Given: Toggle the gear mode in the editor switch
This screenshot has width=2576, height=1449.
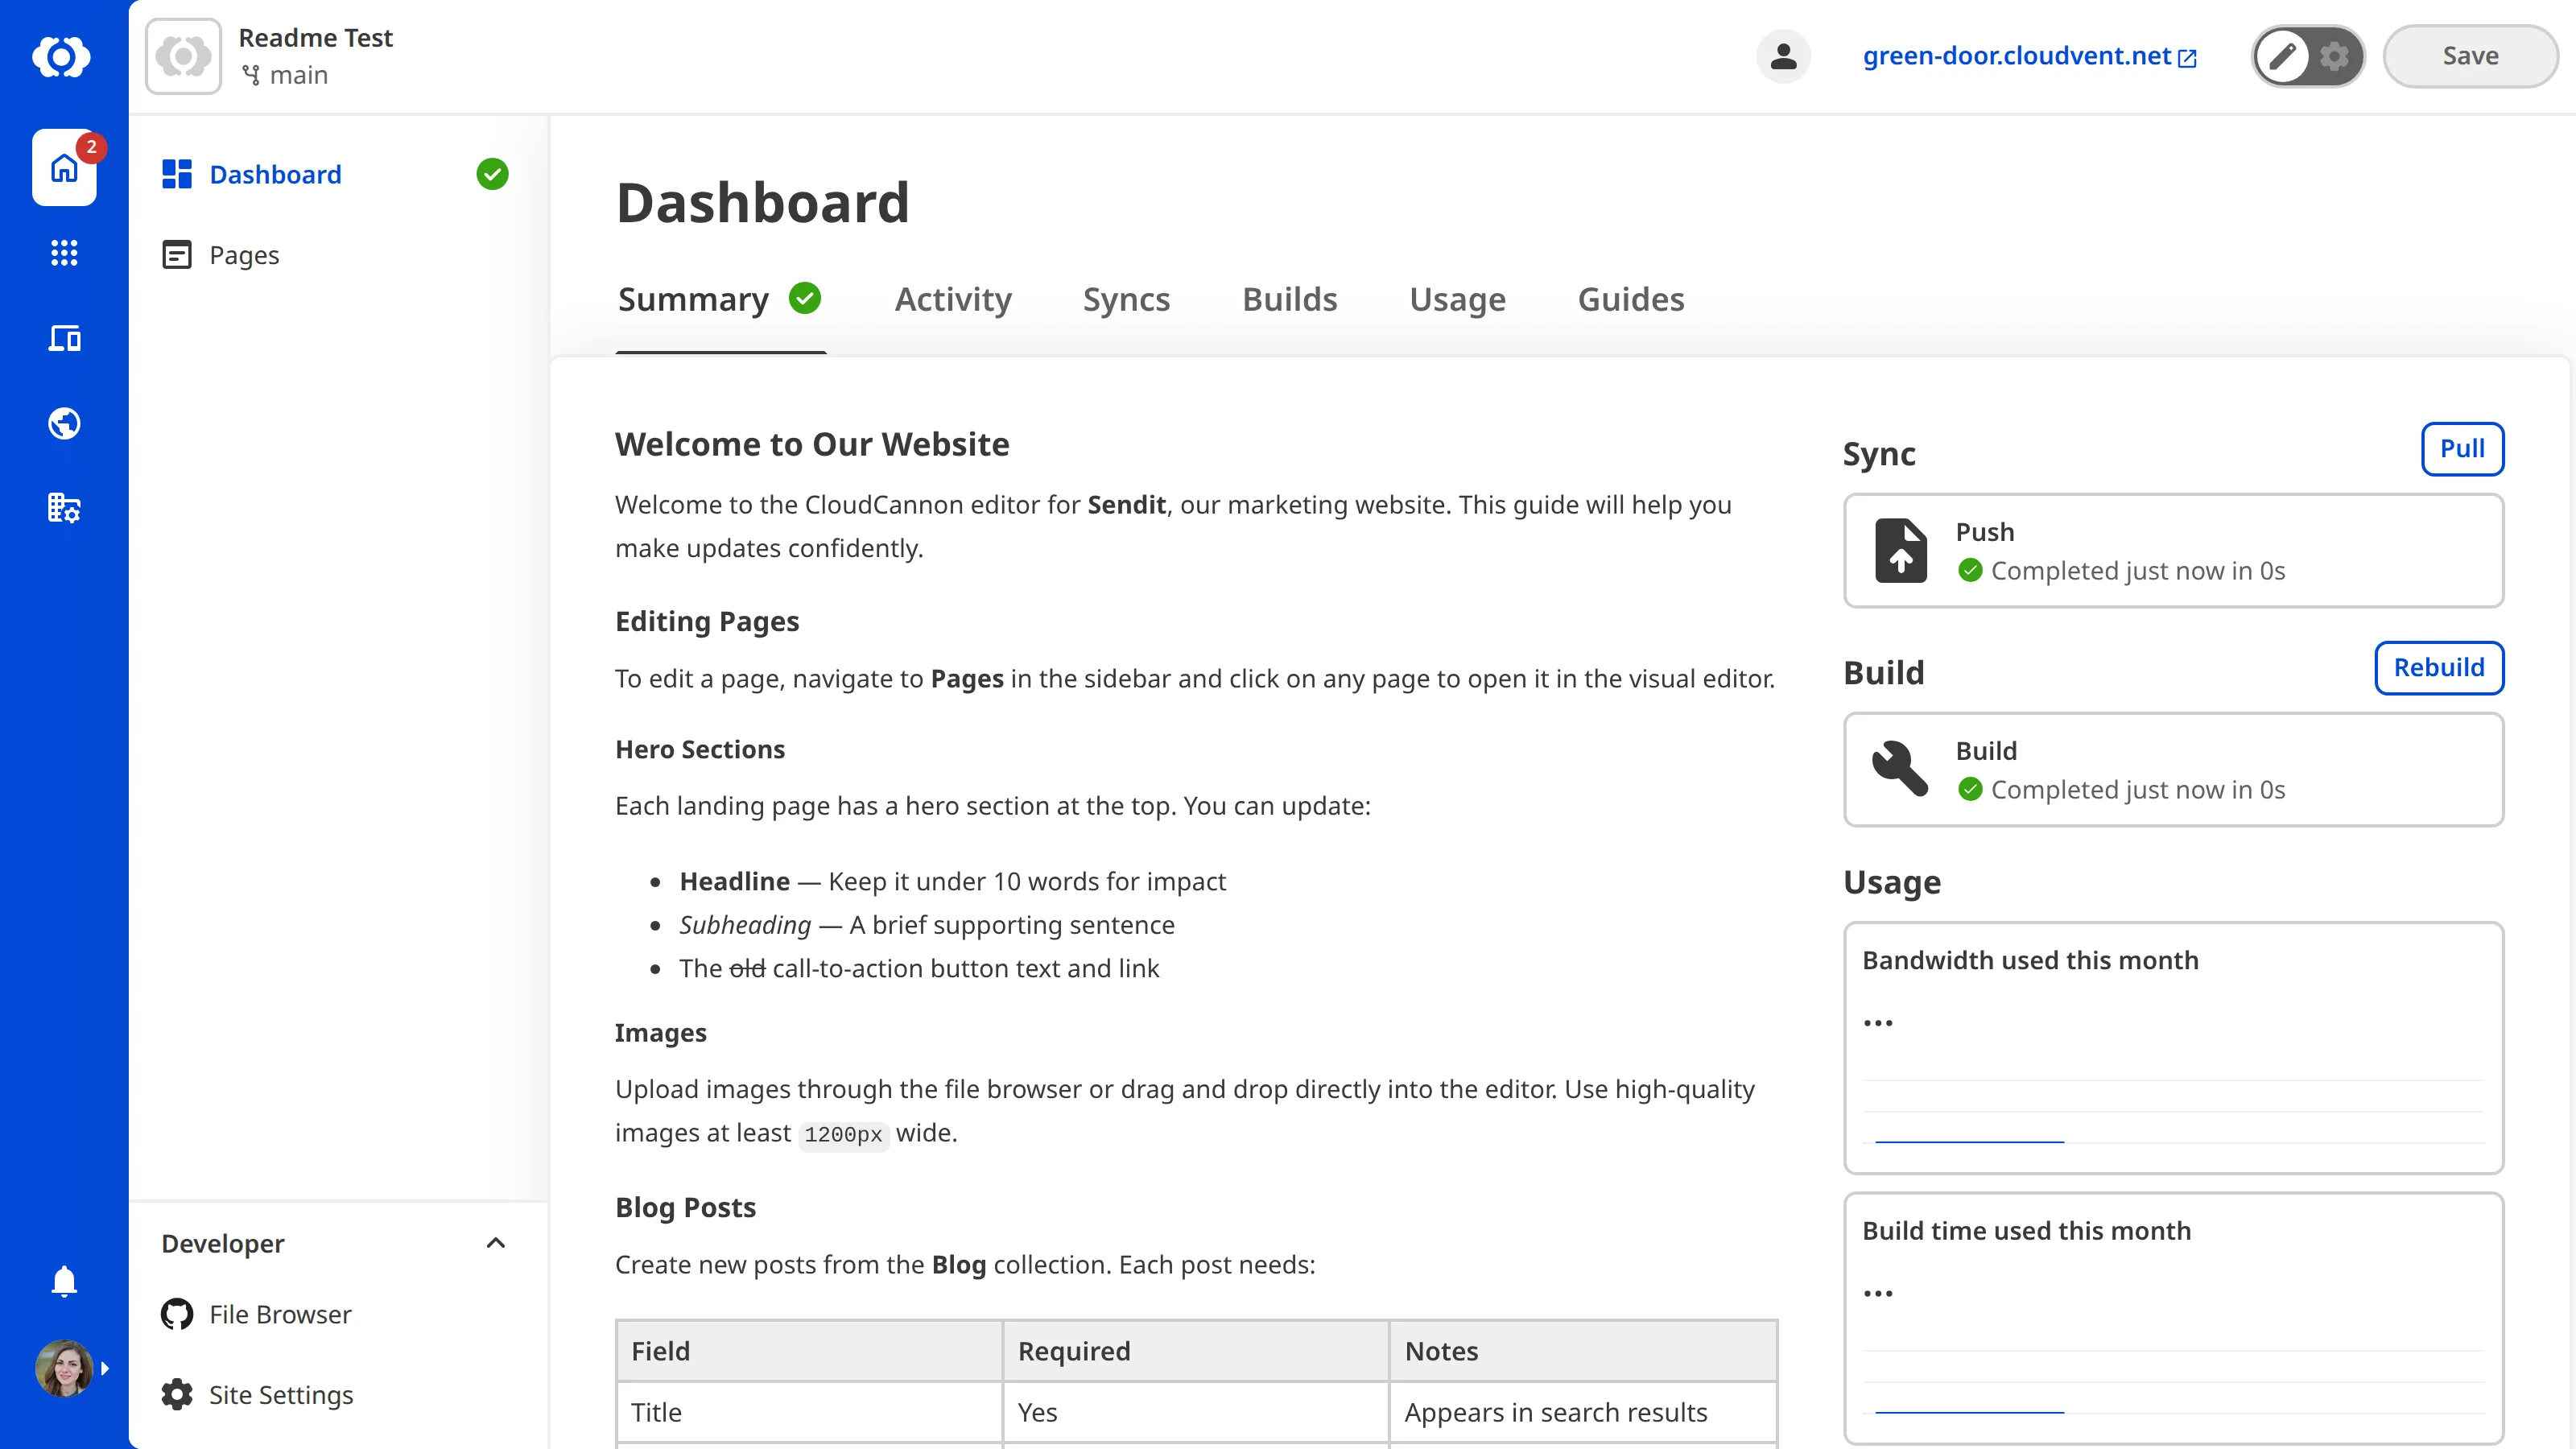Looking at the screenshot, I should click(x=2334, y=56).
